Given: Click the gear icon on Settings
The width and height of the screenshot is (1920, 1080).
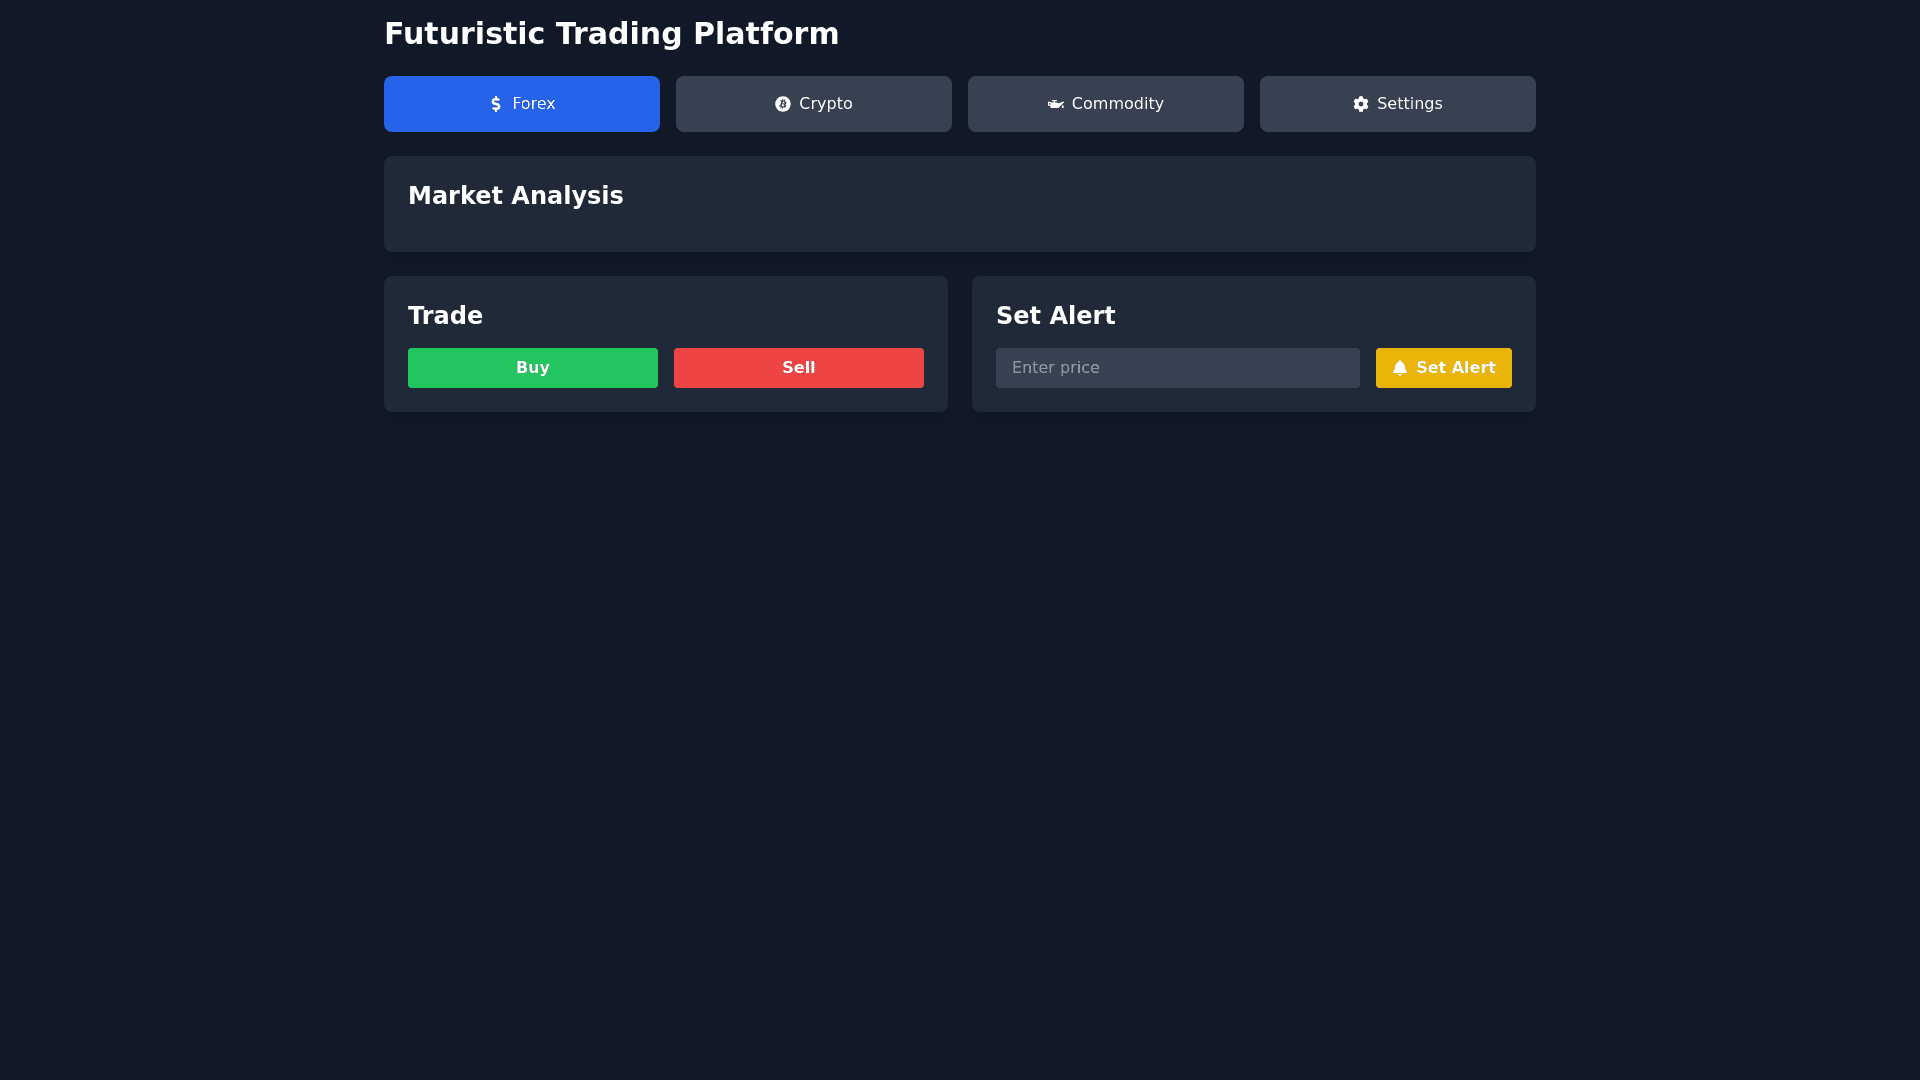Looking at the screenshot, I should pos(1361,104).
